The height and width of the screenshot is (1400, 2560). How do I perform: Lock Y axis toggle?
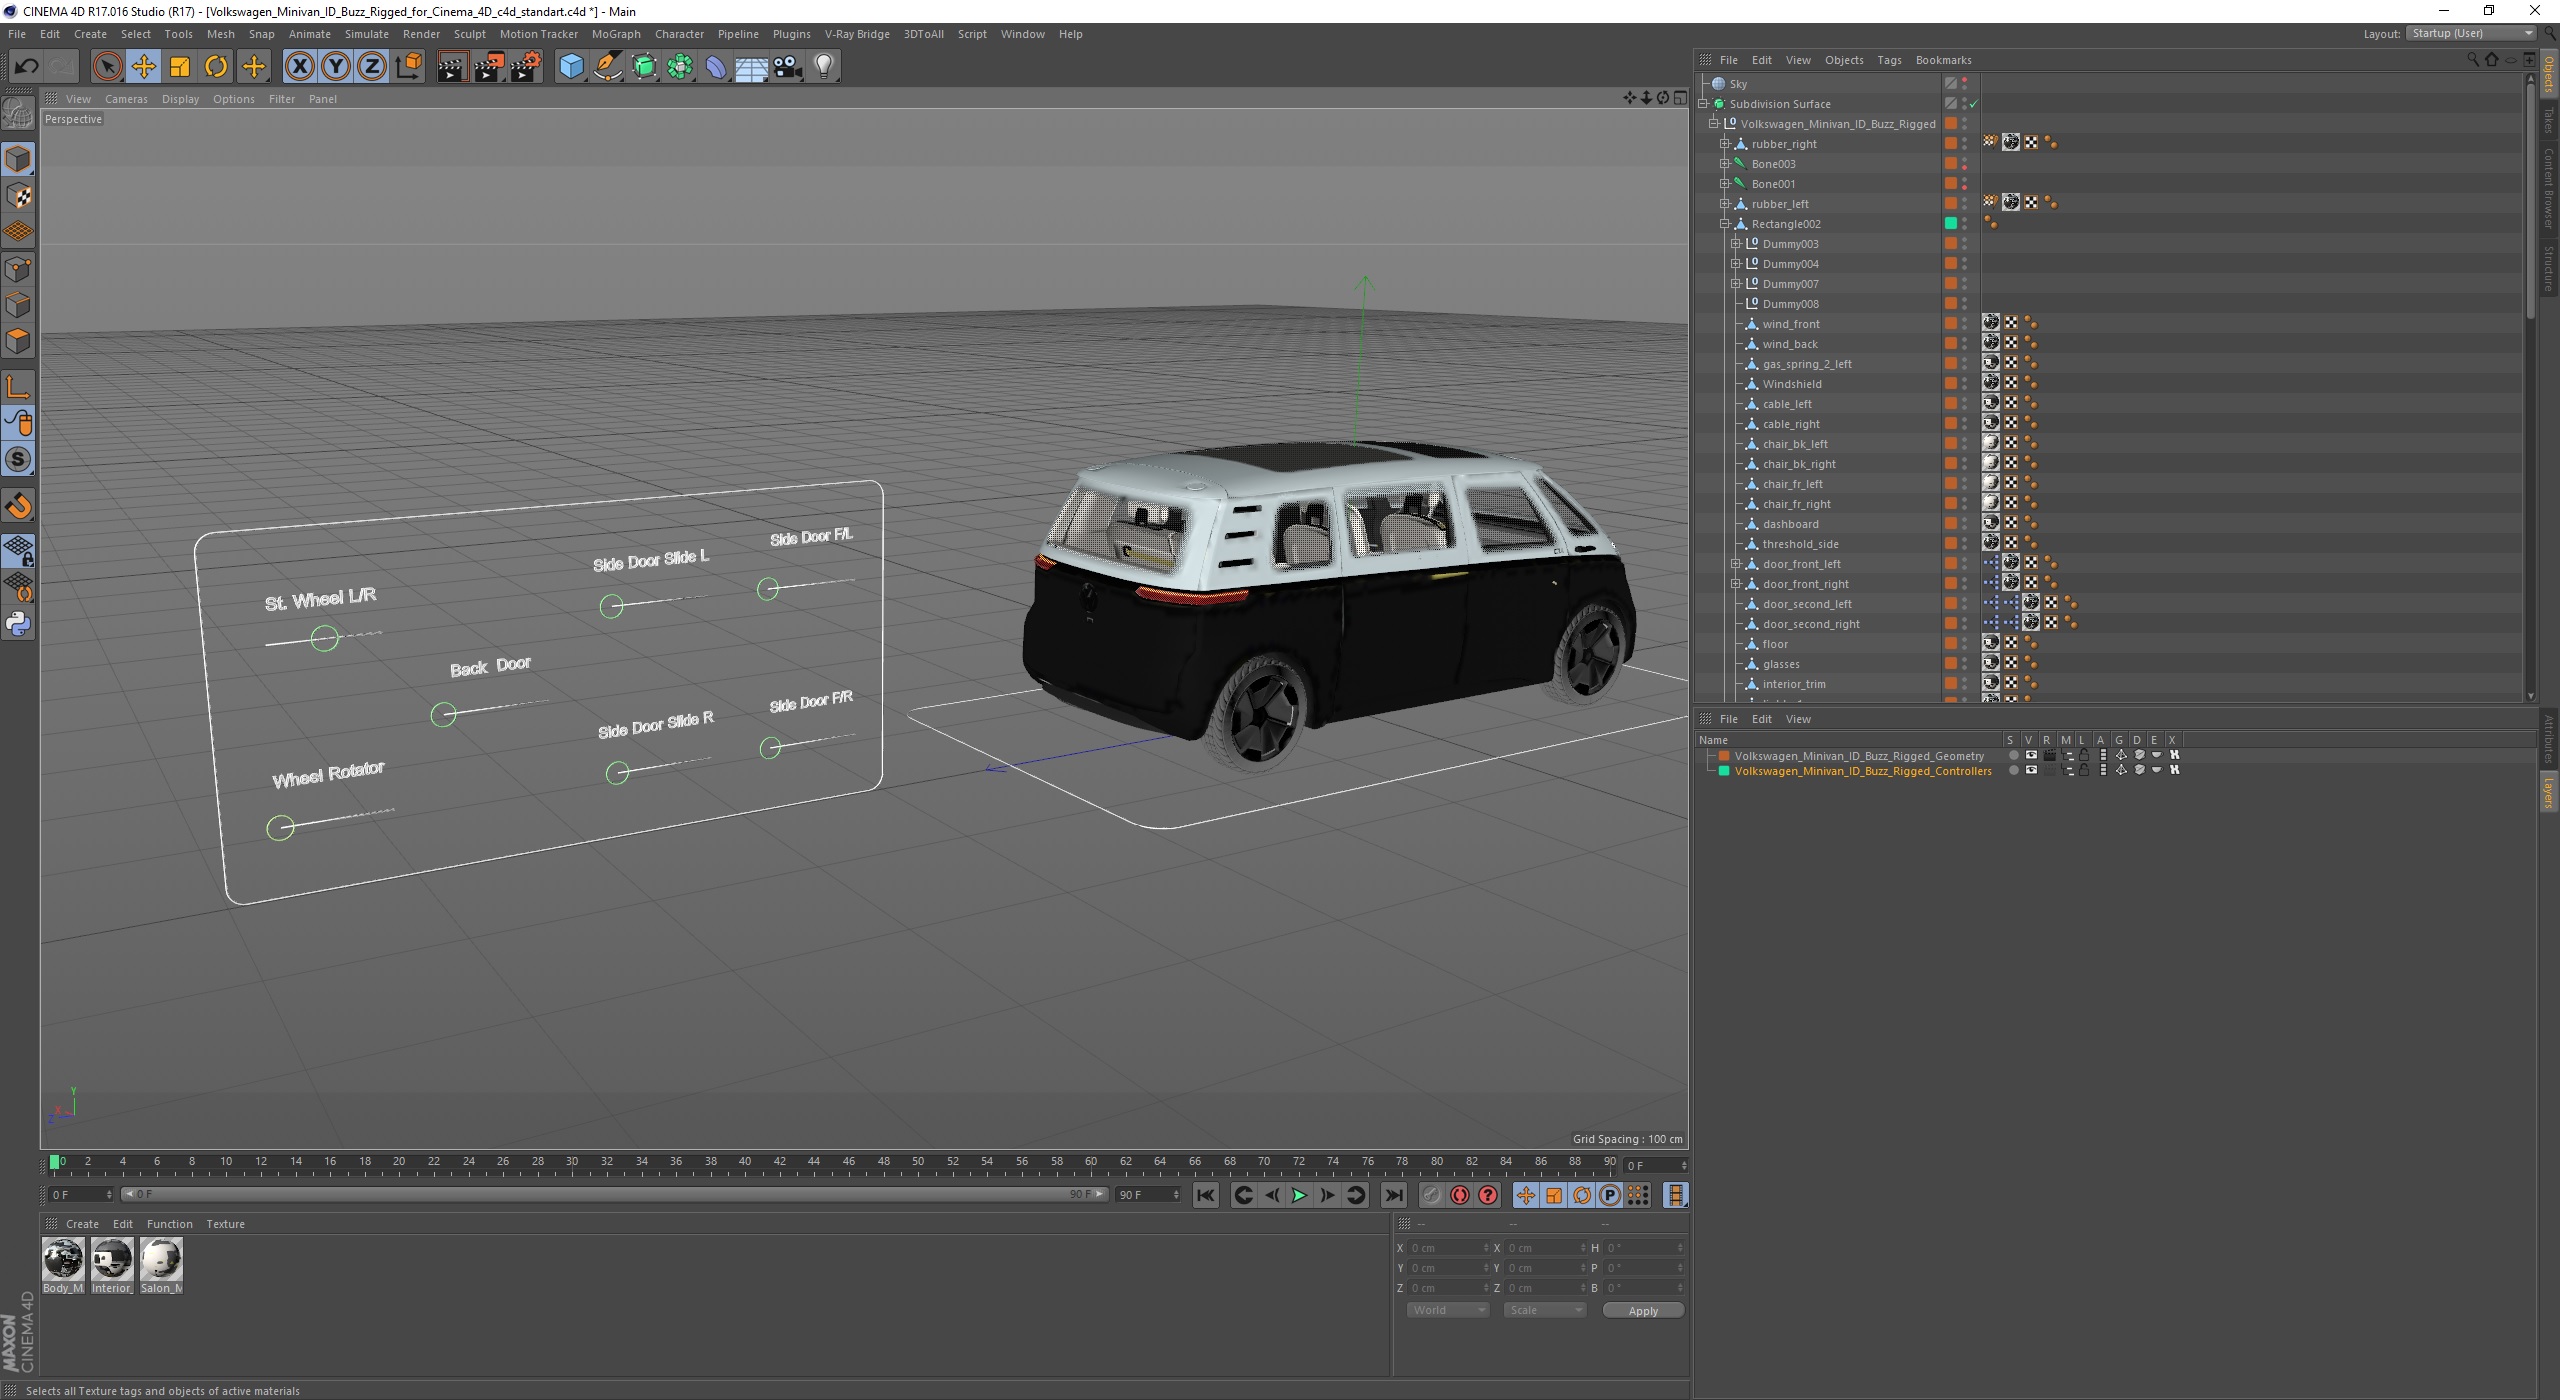tap(336, 67)
